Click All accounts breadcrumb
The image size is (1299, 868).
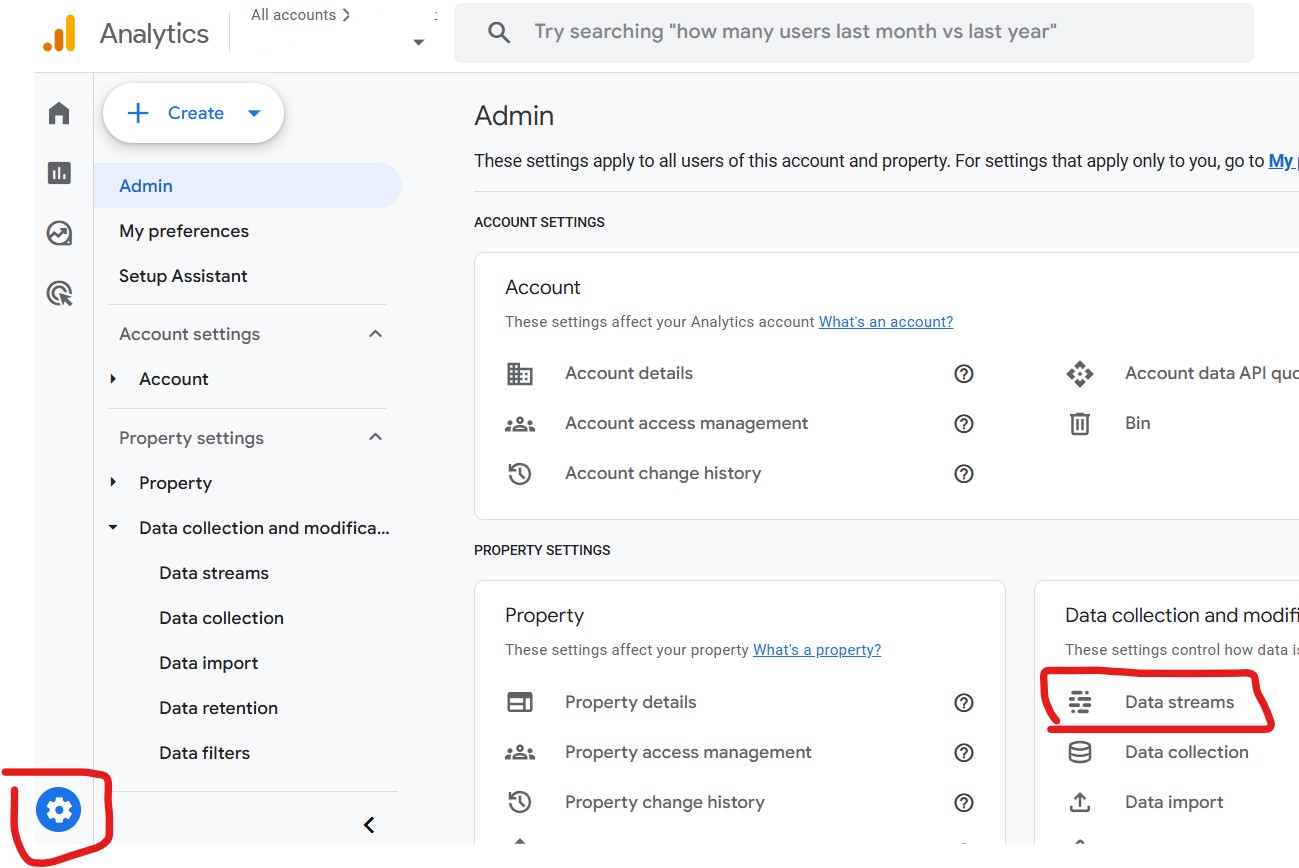[300, 15]
